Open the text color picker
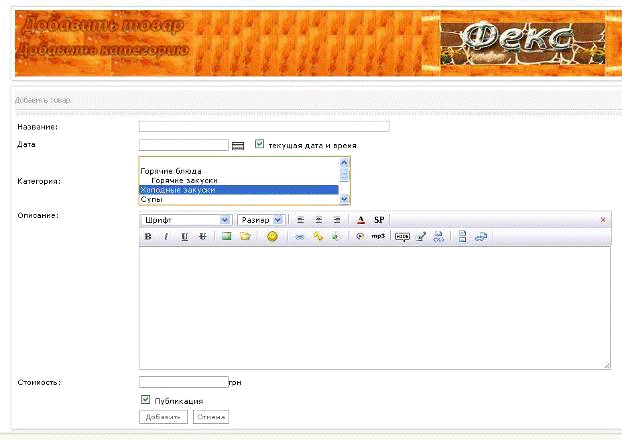Image resolution: width=622 pixels, height=440 pixels. [361, 219]
